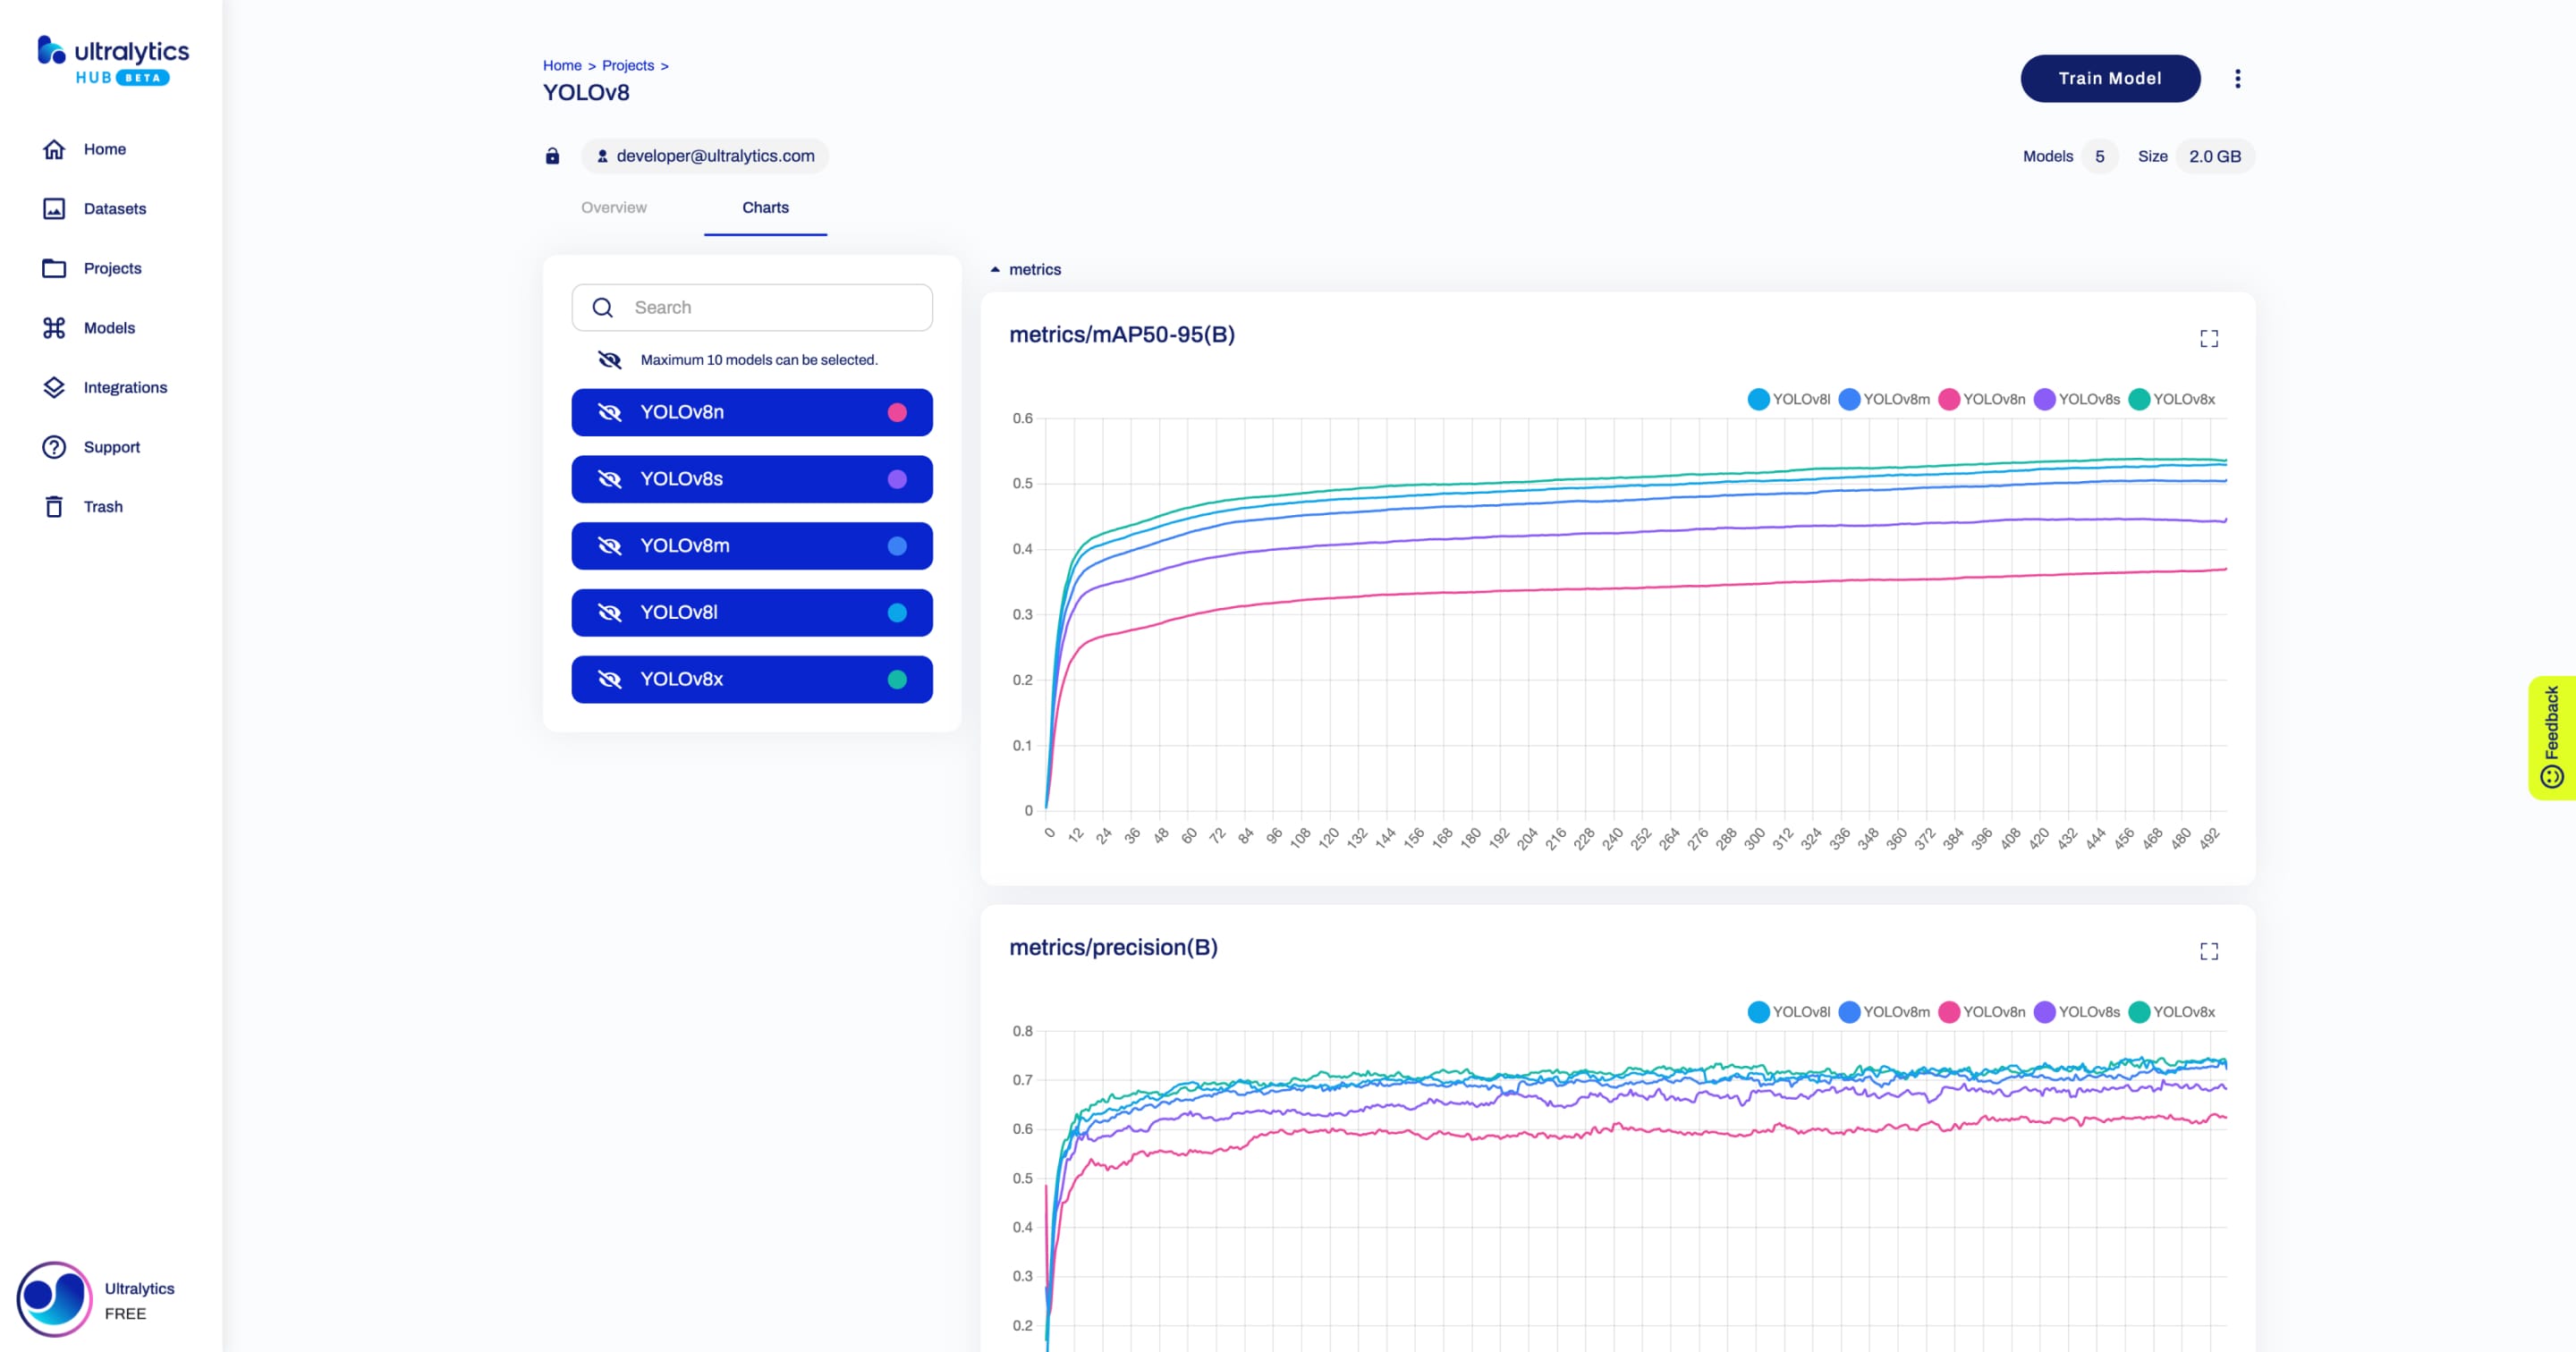Toggle visibility of YOLOv8n model
2576x1352 pixels.
point(608,410)
